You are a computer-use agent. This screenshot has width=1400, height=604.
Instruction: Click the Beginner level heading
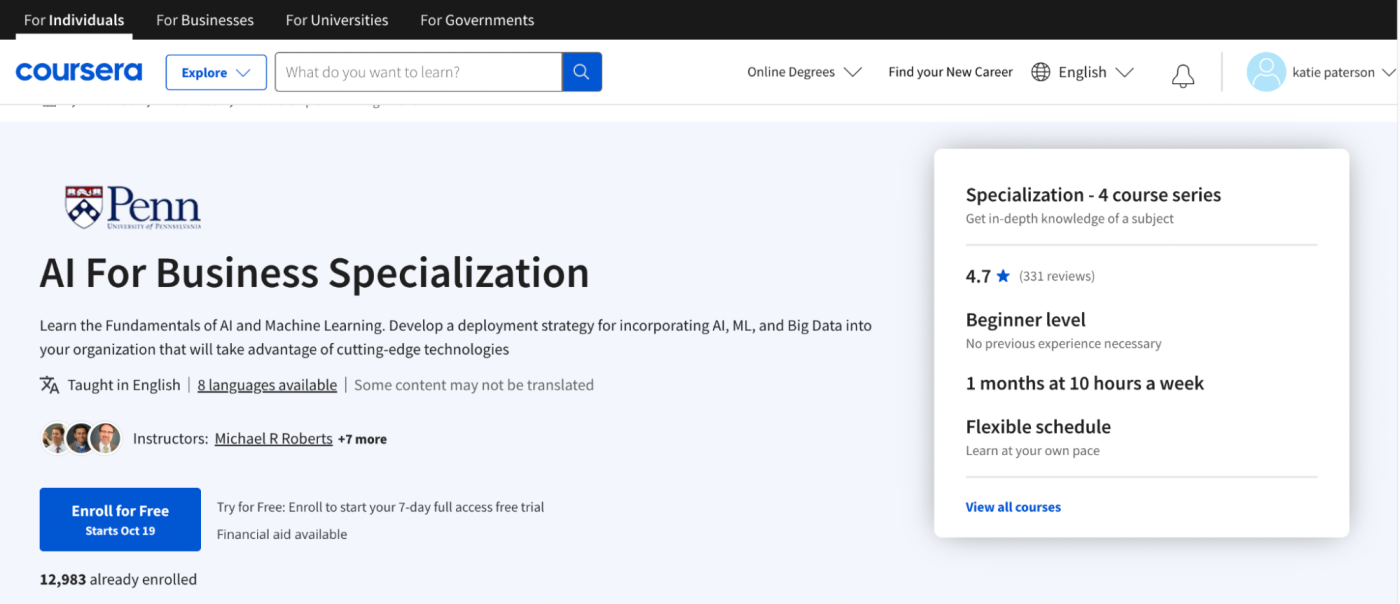(x=1026, y=320)
